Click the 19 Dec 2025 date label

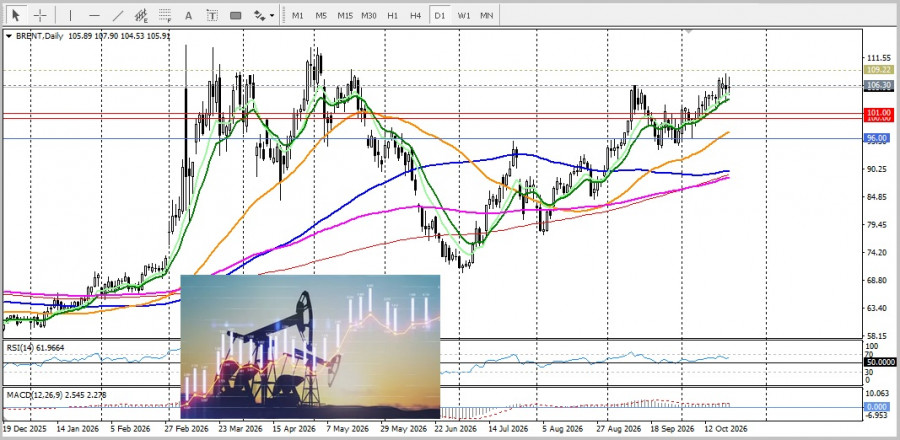pos(24,429)
